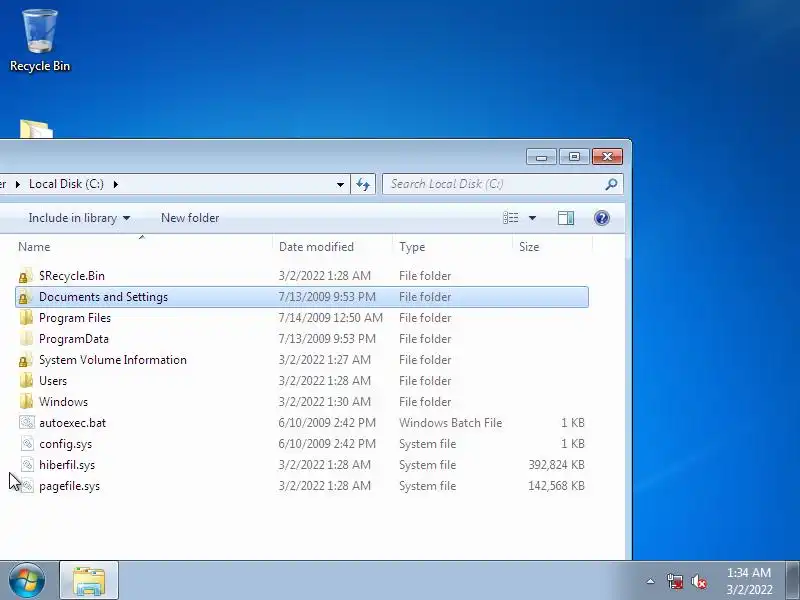Sort by the Size column header
Screen dimensions: 800x600
(x=529, y=247)
